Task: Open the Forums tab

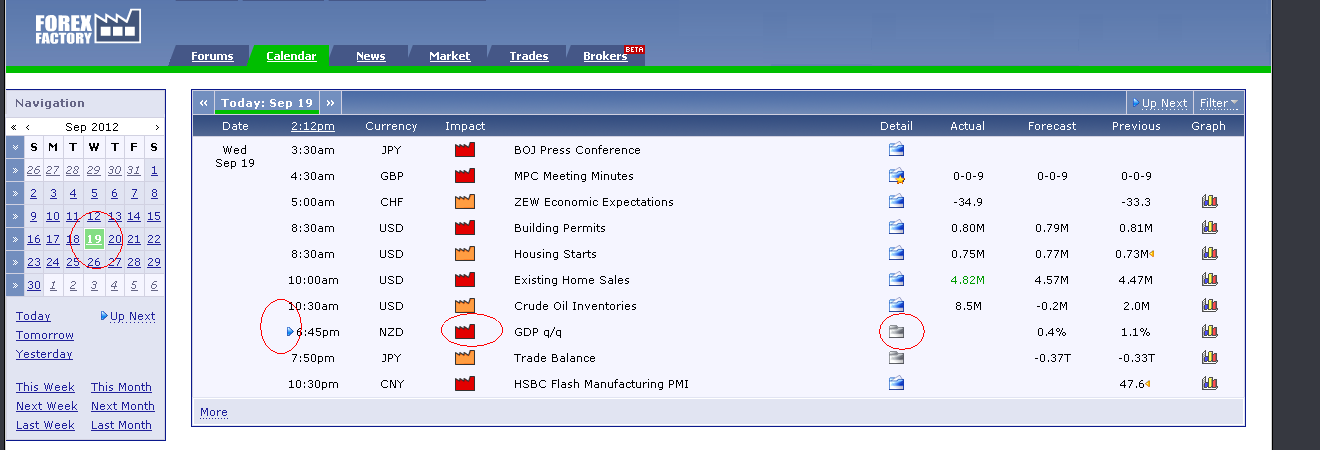Action: click(x=212, y=56)
